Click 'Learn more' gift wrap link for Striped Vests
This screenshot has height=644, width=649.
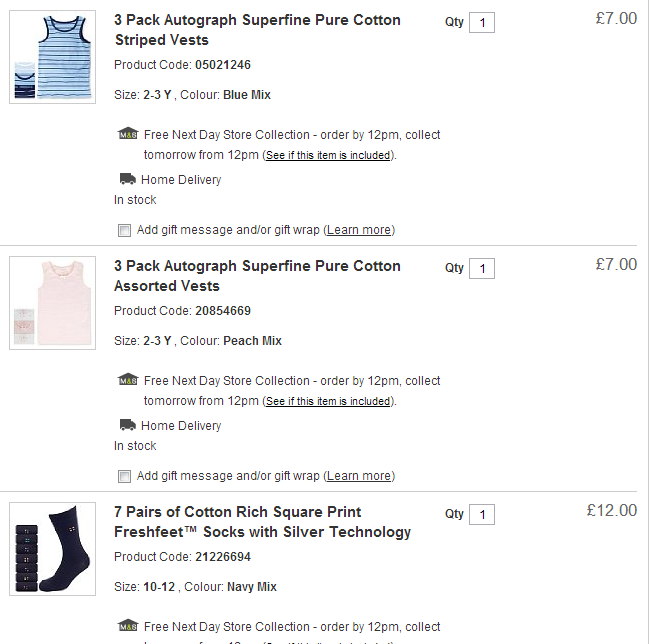tap(359, 230)
